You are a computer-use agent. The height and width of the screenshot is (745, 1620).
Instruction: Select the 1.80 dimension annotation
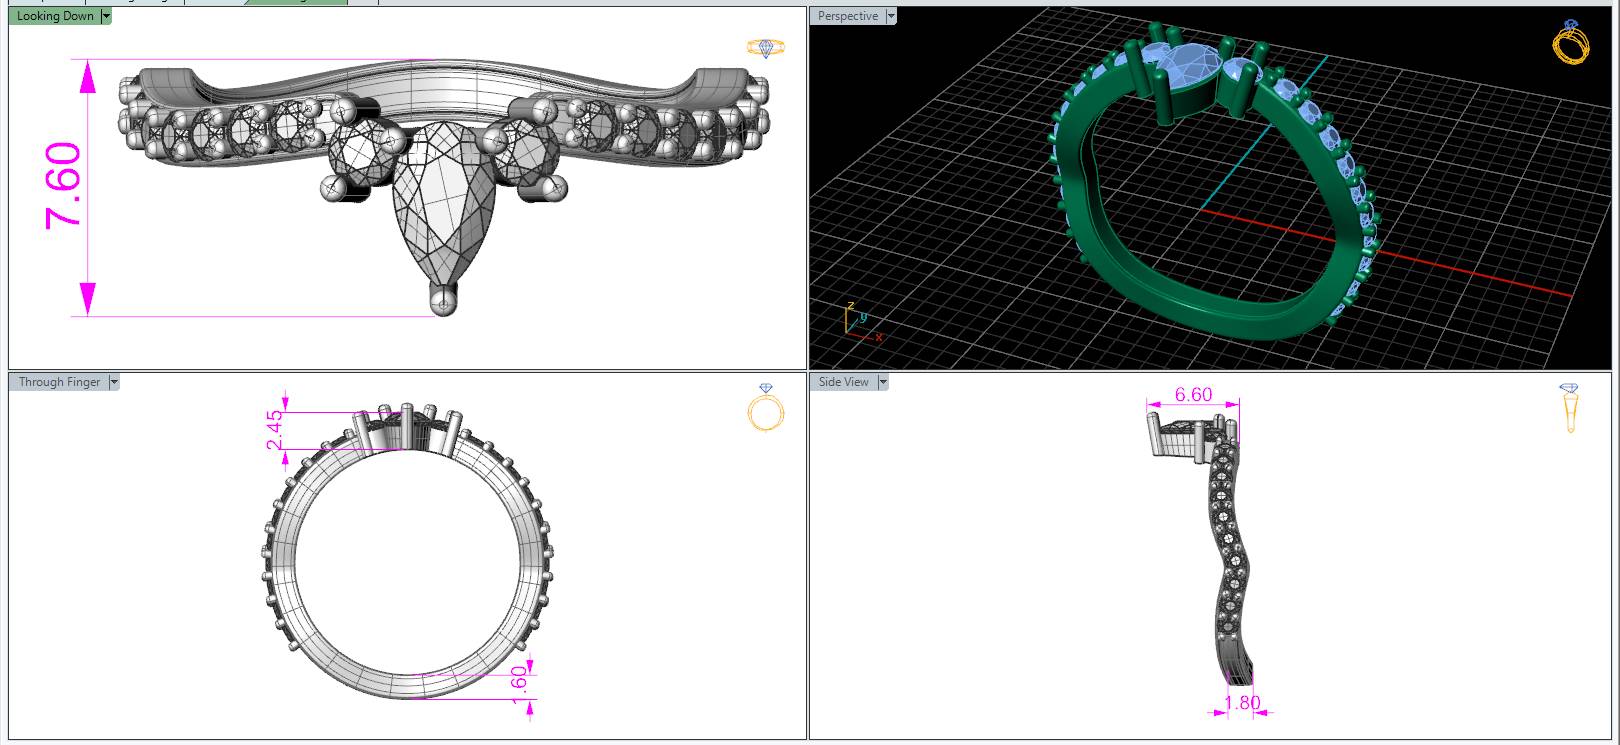1242,703
